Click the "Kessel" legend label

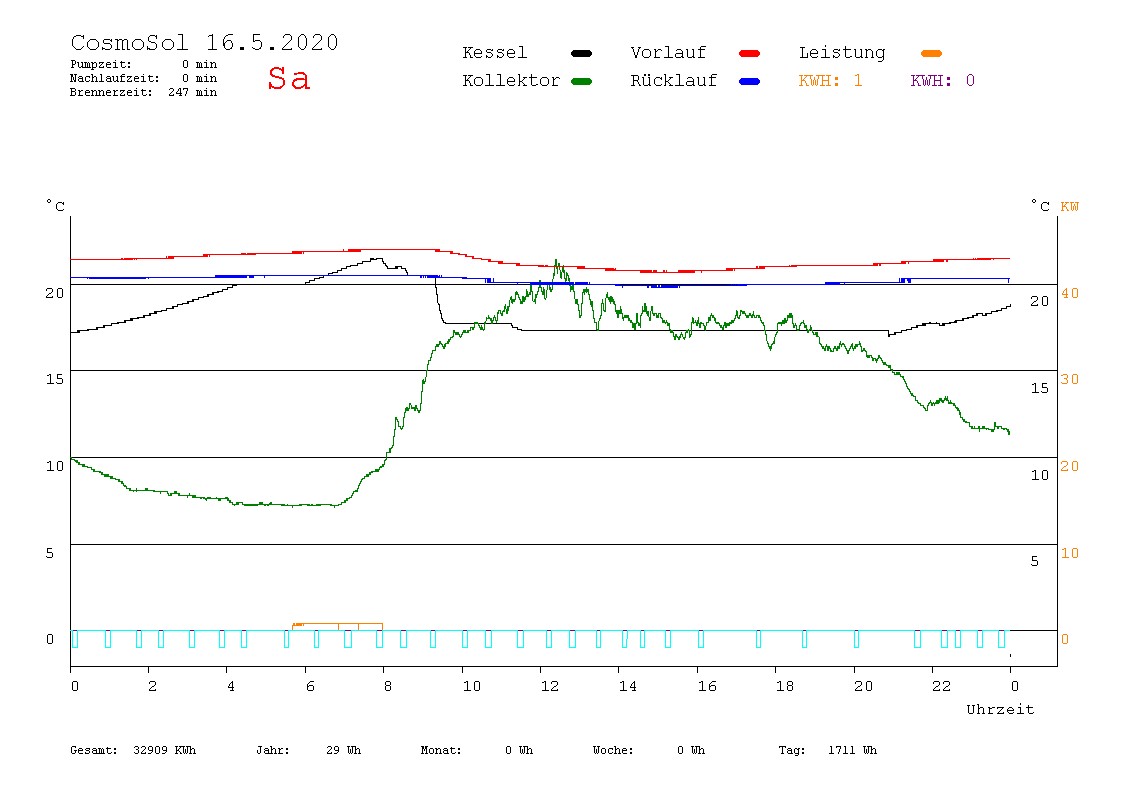point(494,53)
